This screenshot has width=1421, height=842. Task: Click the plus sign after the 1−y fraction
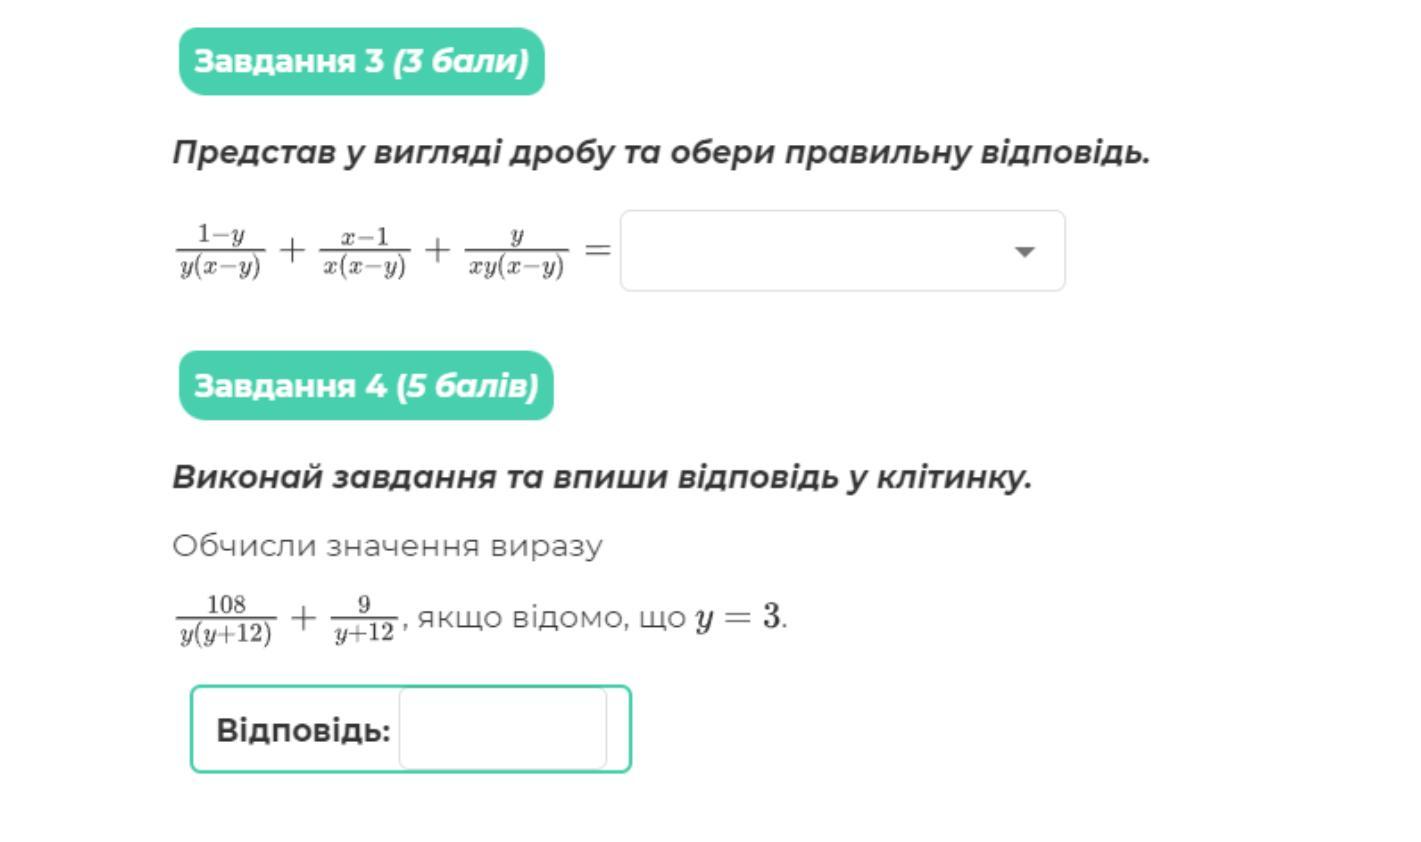[x=291, y=249]
